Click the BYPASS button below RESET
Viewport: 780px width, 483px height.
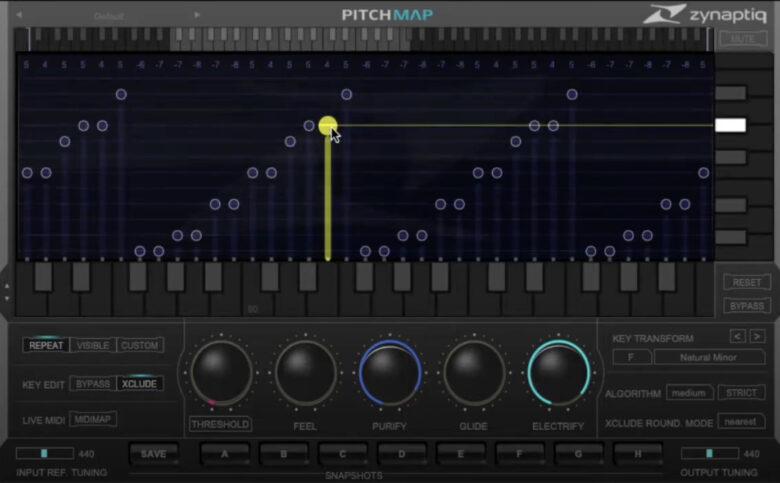point(747,306)
